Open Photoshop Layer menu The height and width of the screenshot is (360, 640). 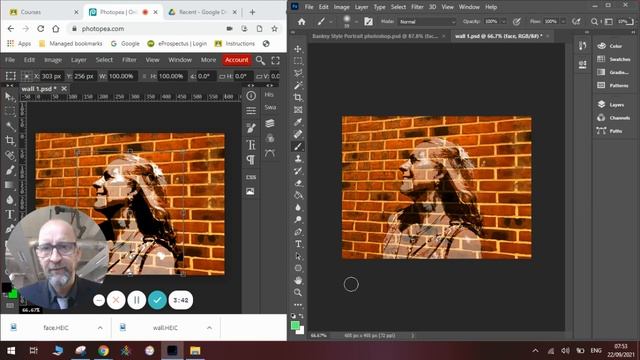361,7
